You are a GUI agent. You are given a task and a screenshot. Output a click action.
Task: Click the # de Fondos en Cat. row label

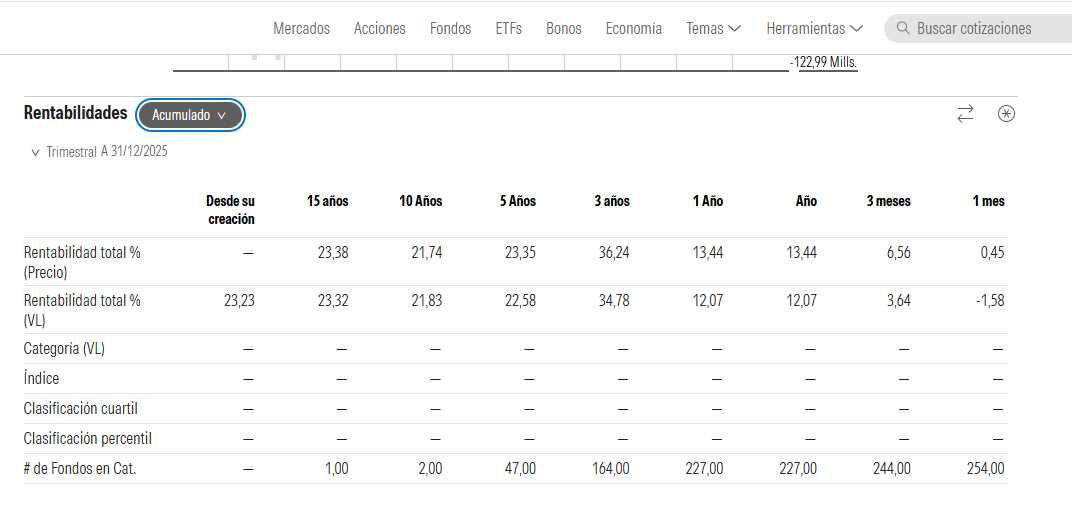point(80,469)
